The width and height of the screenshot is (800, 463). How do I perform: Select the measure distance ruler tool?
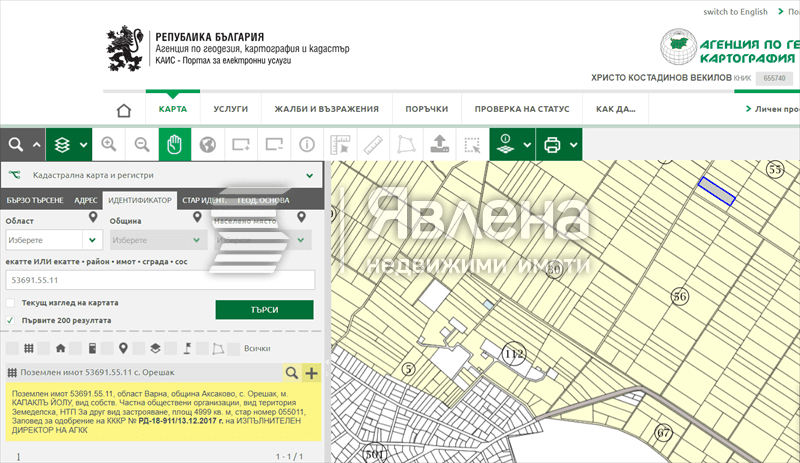click(373, 144)
